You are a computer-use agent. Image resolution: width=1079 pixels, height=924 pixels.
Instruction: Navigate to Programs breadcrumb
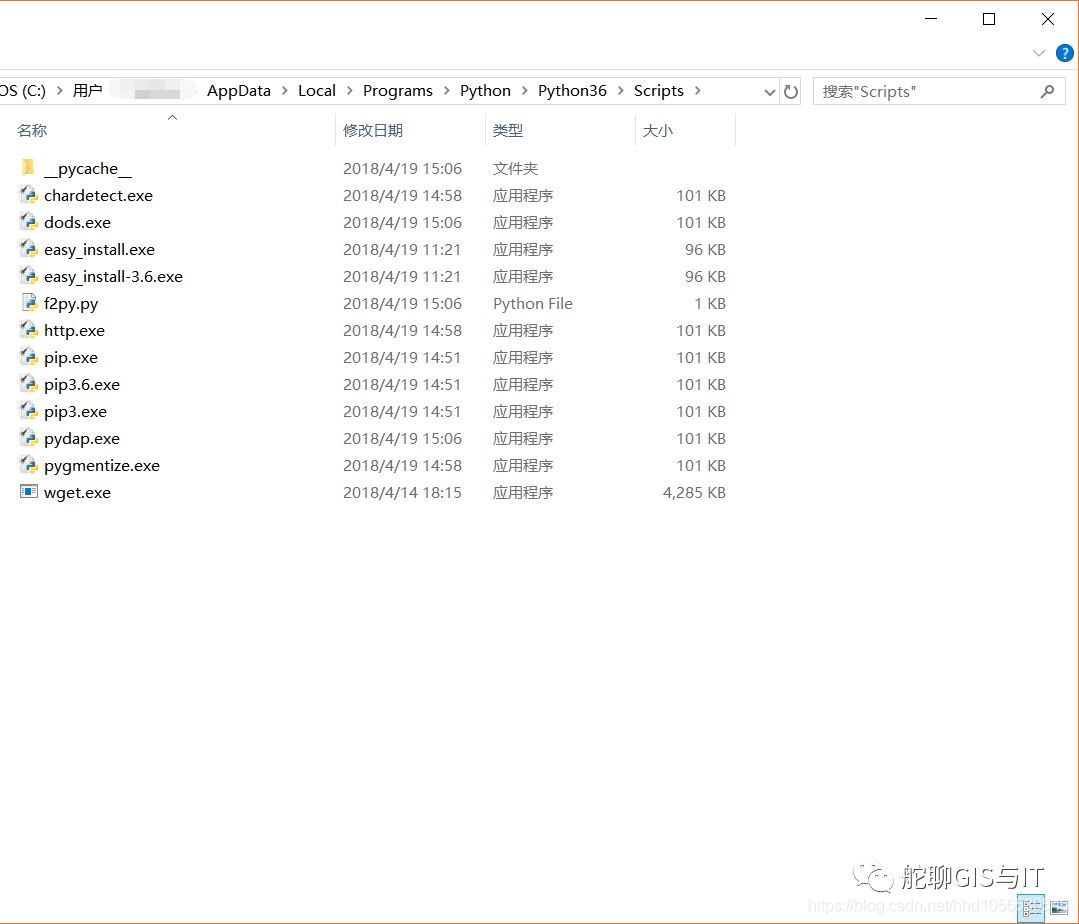(x=398, y=91)
